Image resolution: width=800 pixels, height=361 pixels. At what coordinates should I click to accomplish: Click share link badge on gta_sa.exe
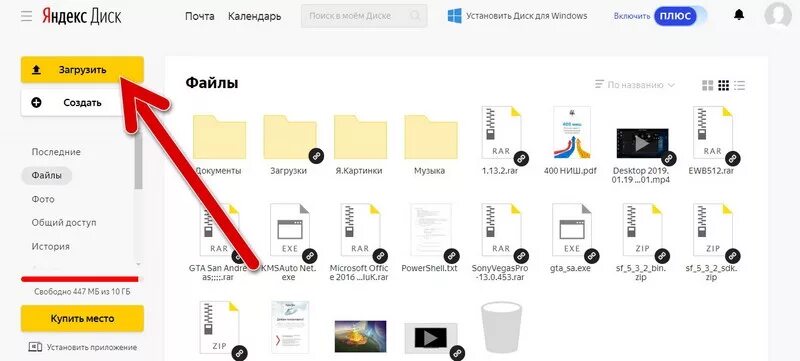point(591,255)
